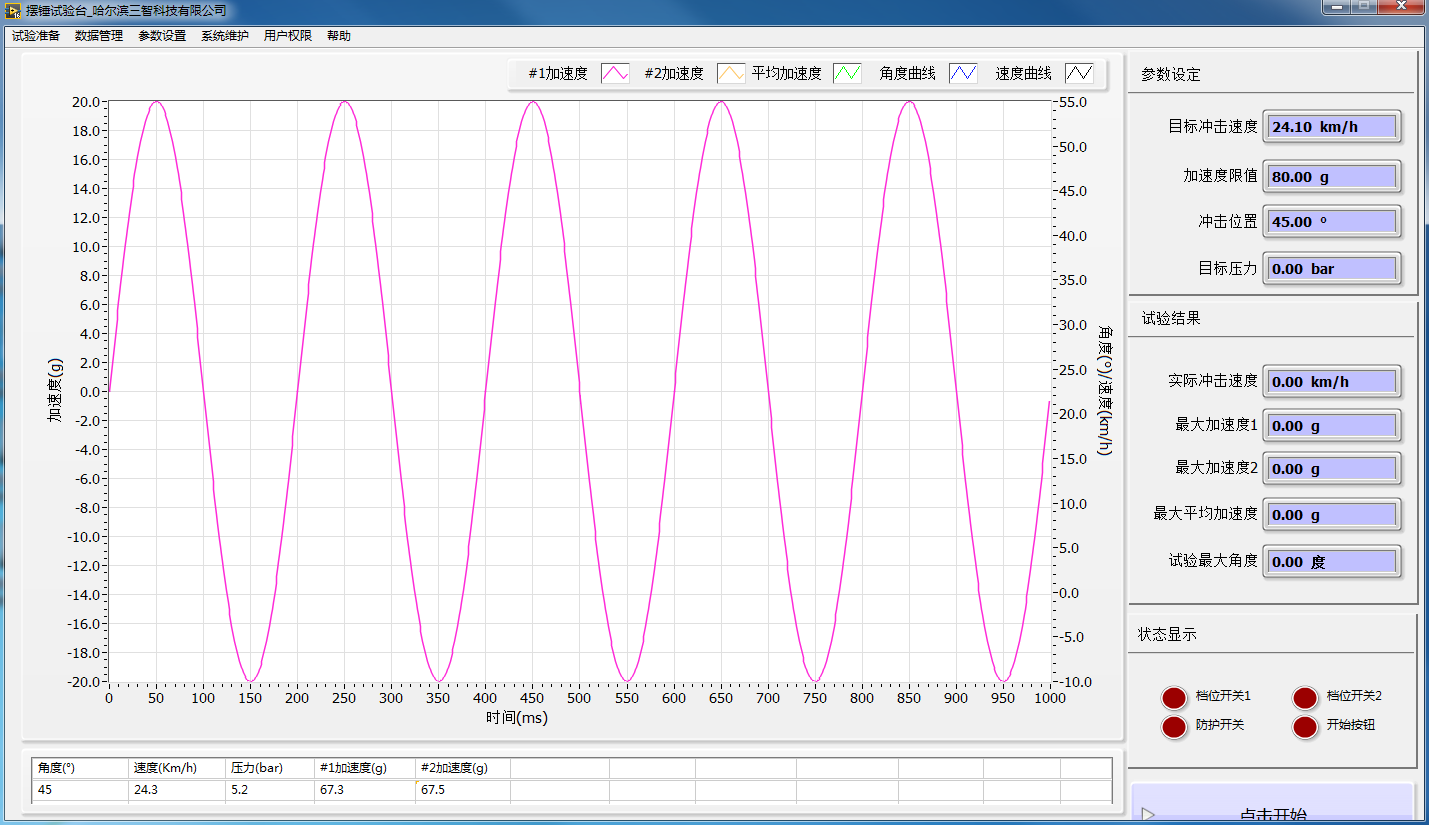The width and height of the screenshot is (1429, 825).
Task: Click the #1加速度 legend line icon
Action: click(615, 73)
